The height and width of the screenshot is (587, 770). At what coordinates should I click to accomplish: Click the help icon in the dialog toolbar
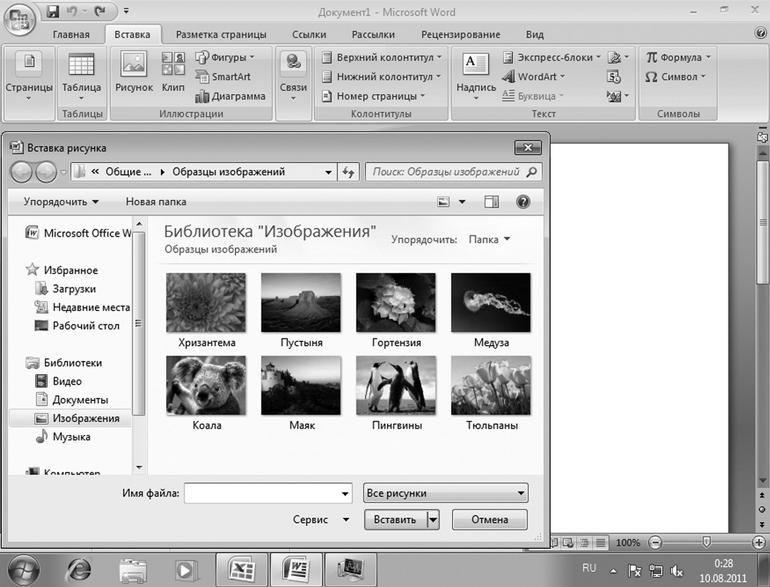[522, 202]
